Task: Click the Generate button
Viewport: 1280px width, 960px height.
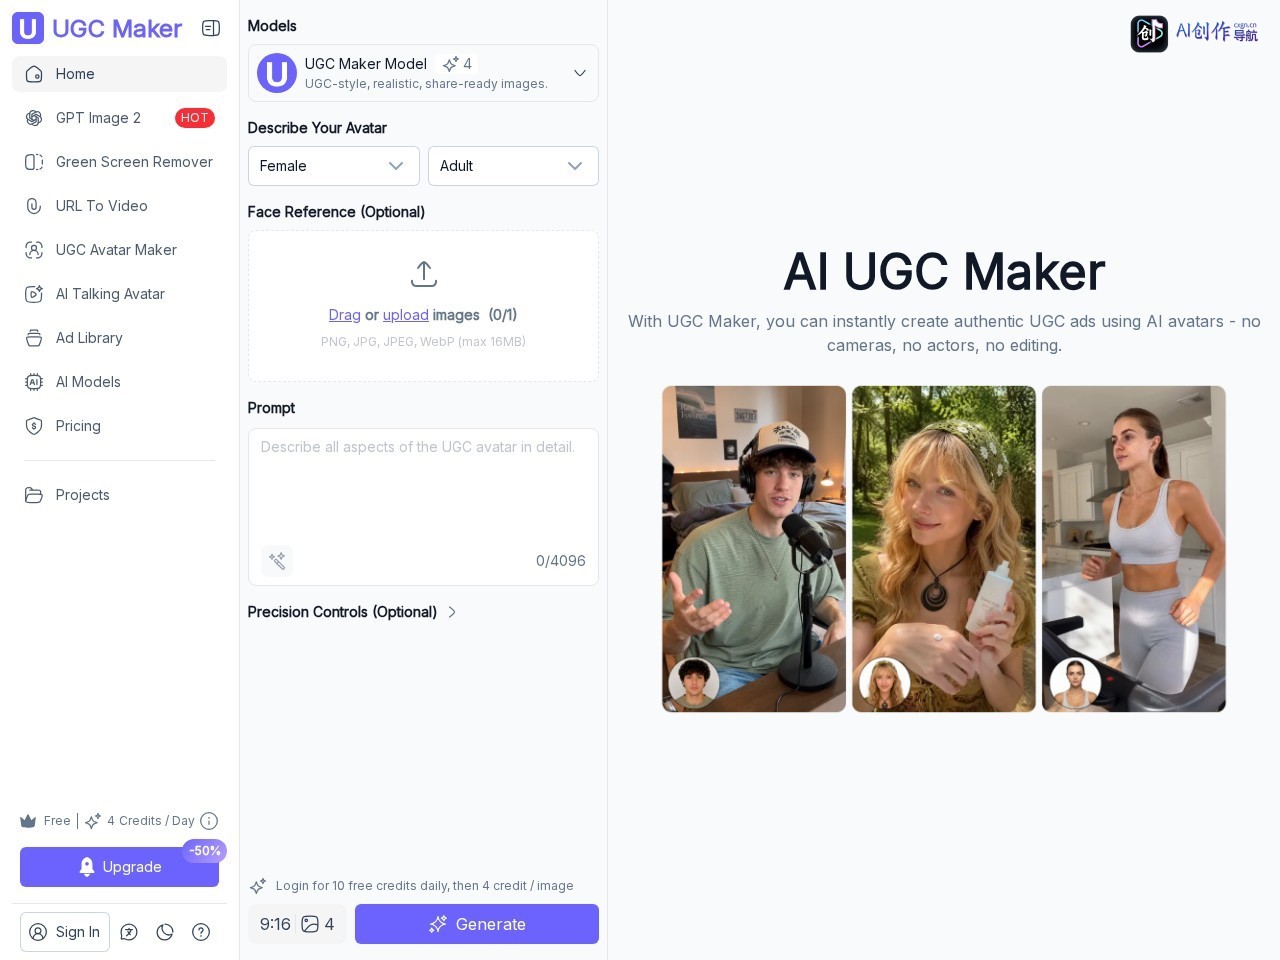Action: (x=477, y=924)
